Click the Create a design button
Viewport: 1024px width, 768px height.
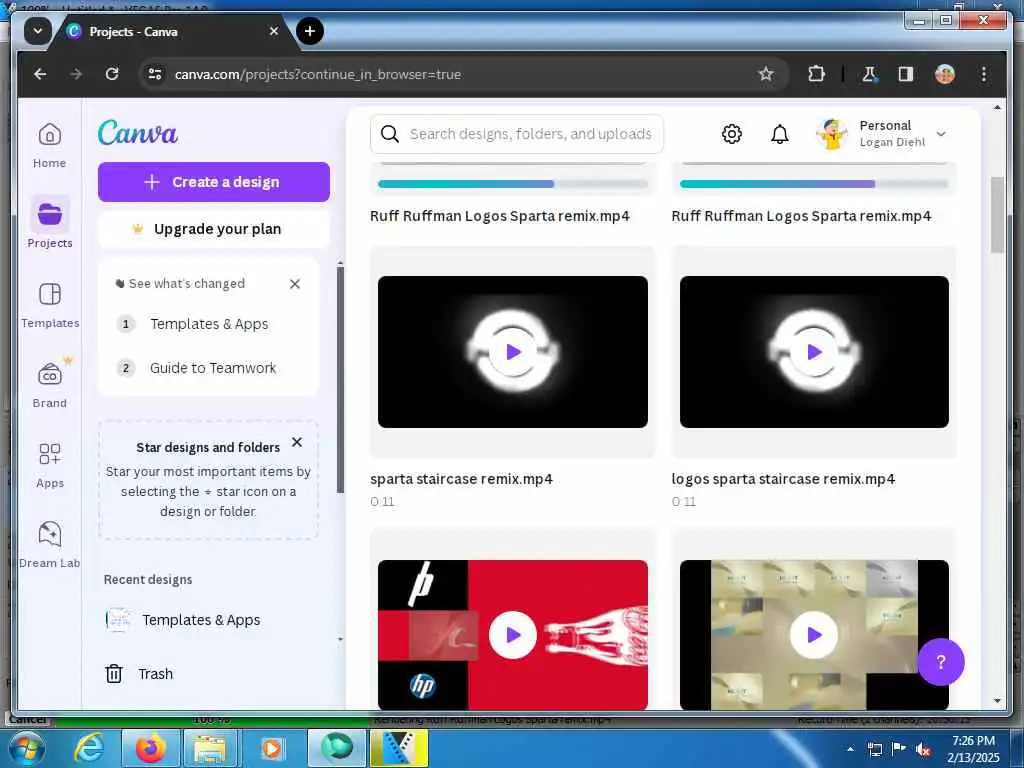(214, 182)
